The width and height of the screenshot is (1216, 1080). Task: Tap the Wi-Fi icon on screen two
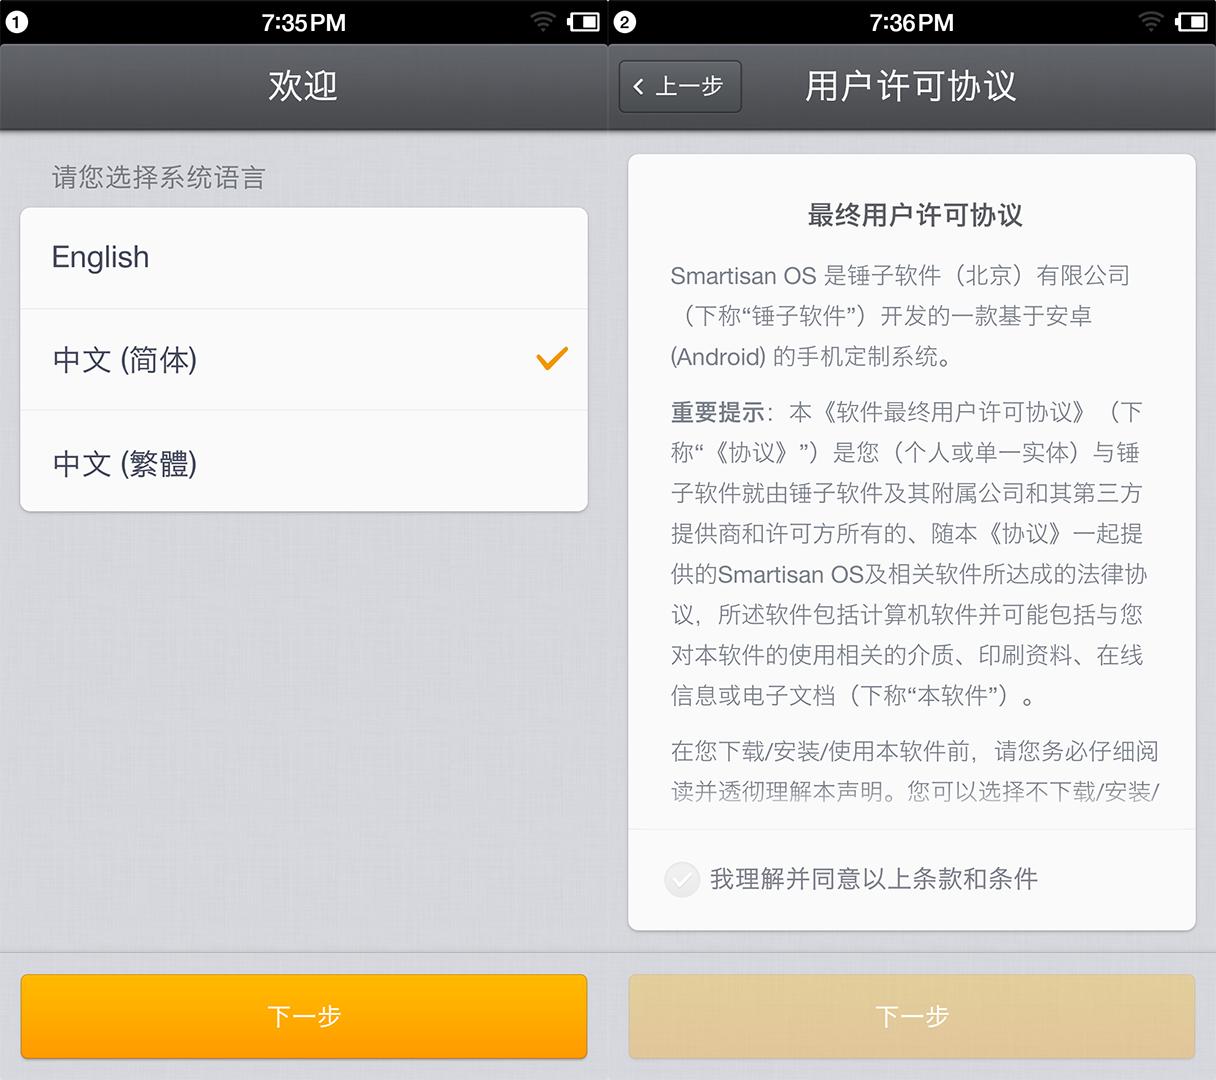tap(1151, 22)
